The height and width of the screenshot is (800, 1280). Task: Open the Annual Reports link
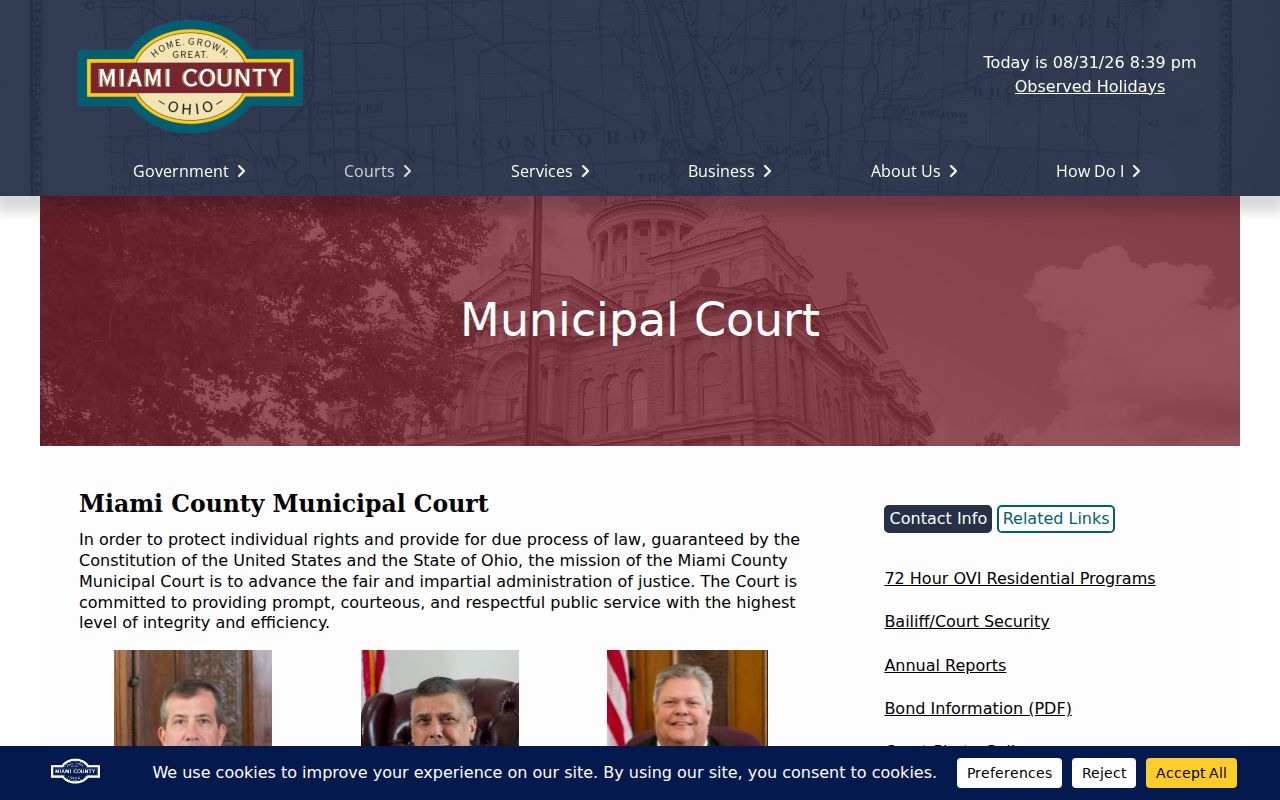945,665
